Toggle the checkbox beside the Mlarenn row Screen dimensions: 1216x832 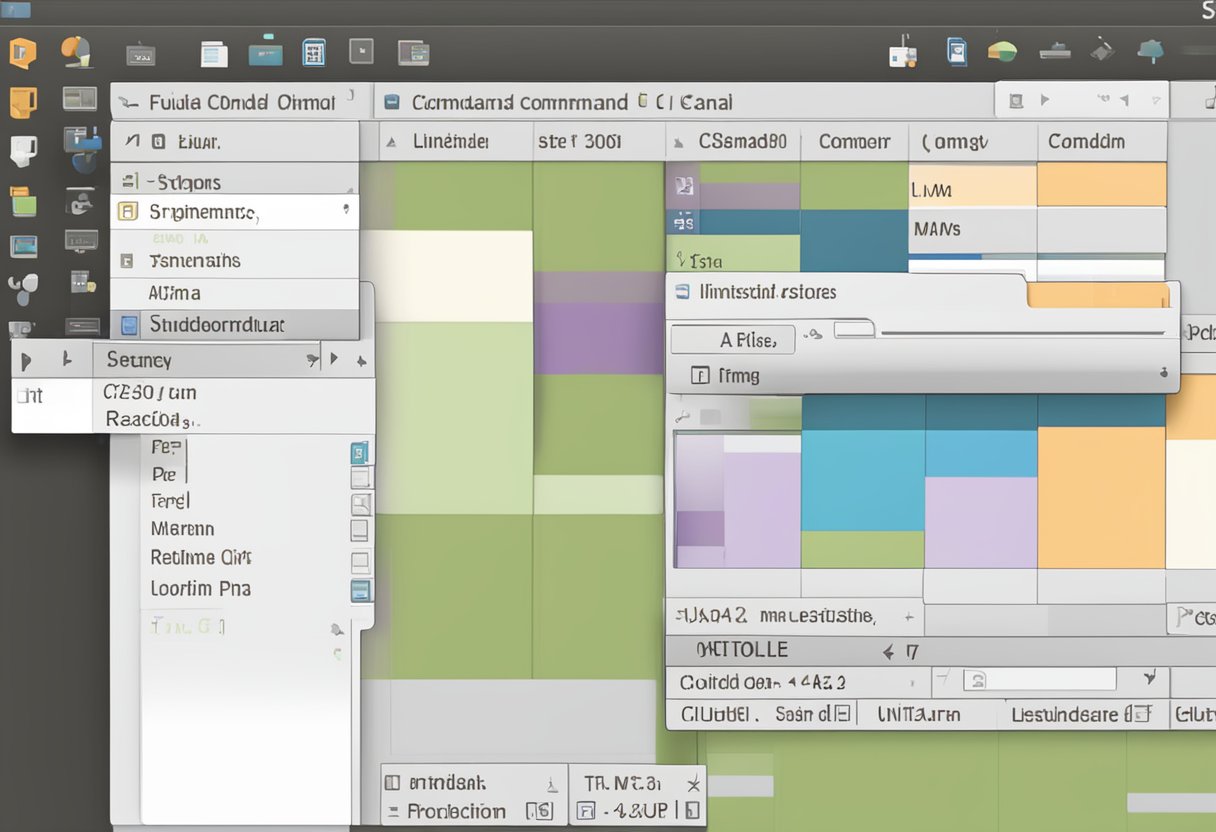click(x=360, y=530)
